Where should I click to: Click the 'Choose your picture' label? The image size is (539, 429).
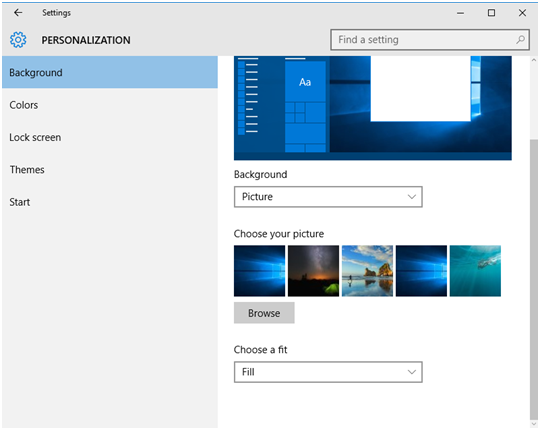click(279, 234)
